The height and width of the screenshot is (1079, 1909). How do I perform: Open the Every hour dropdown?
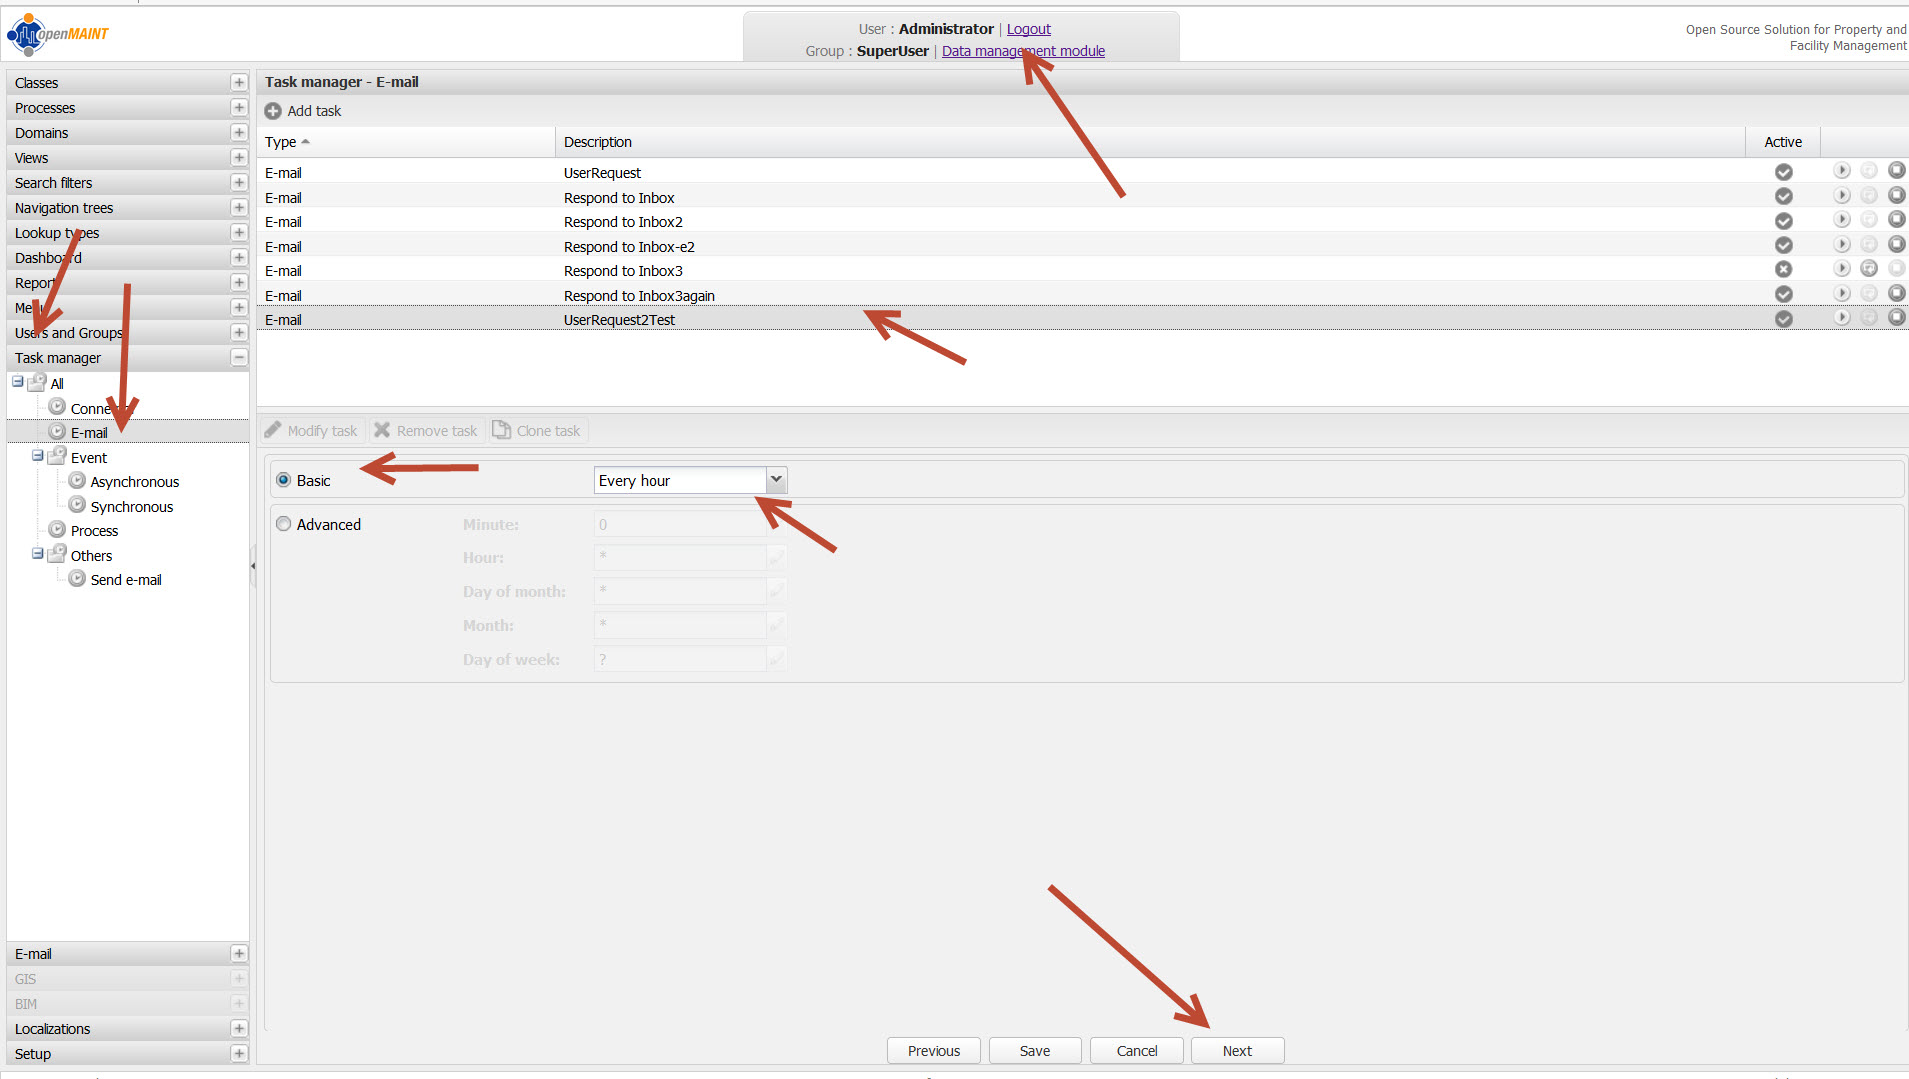coord(776,481)
